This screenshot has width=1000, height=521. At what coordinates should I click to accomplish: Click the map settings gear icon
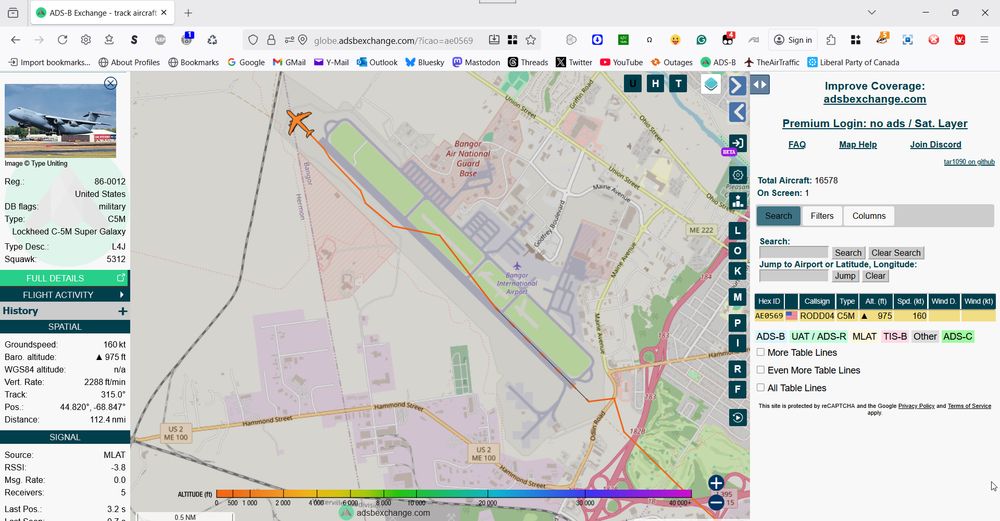click(x=738, y=175)
